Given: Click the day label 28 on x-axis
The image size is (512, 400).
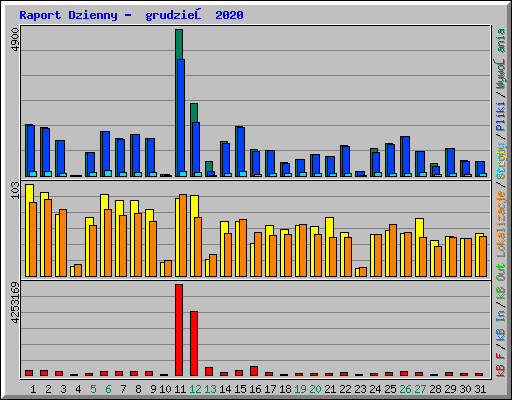Looking at the screenshot, I should point(435,389).
